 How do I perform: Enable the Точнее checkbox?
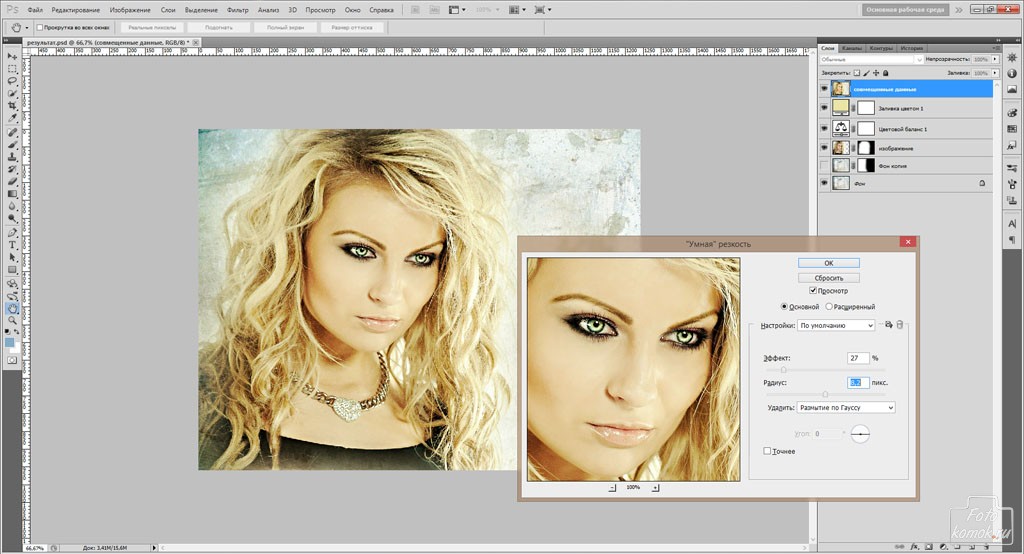click(767, 451)
